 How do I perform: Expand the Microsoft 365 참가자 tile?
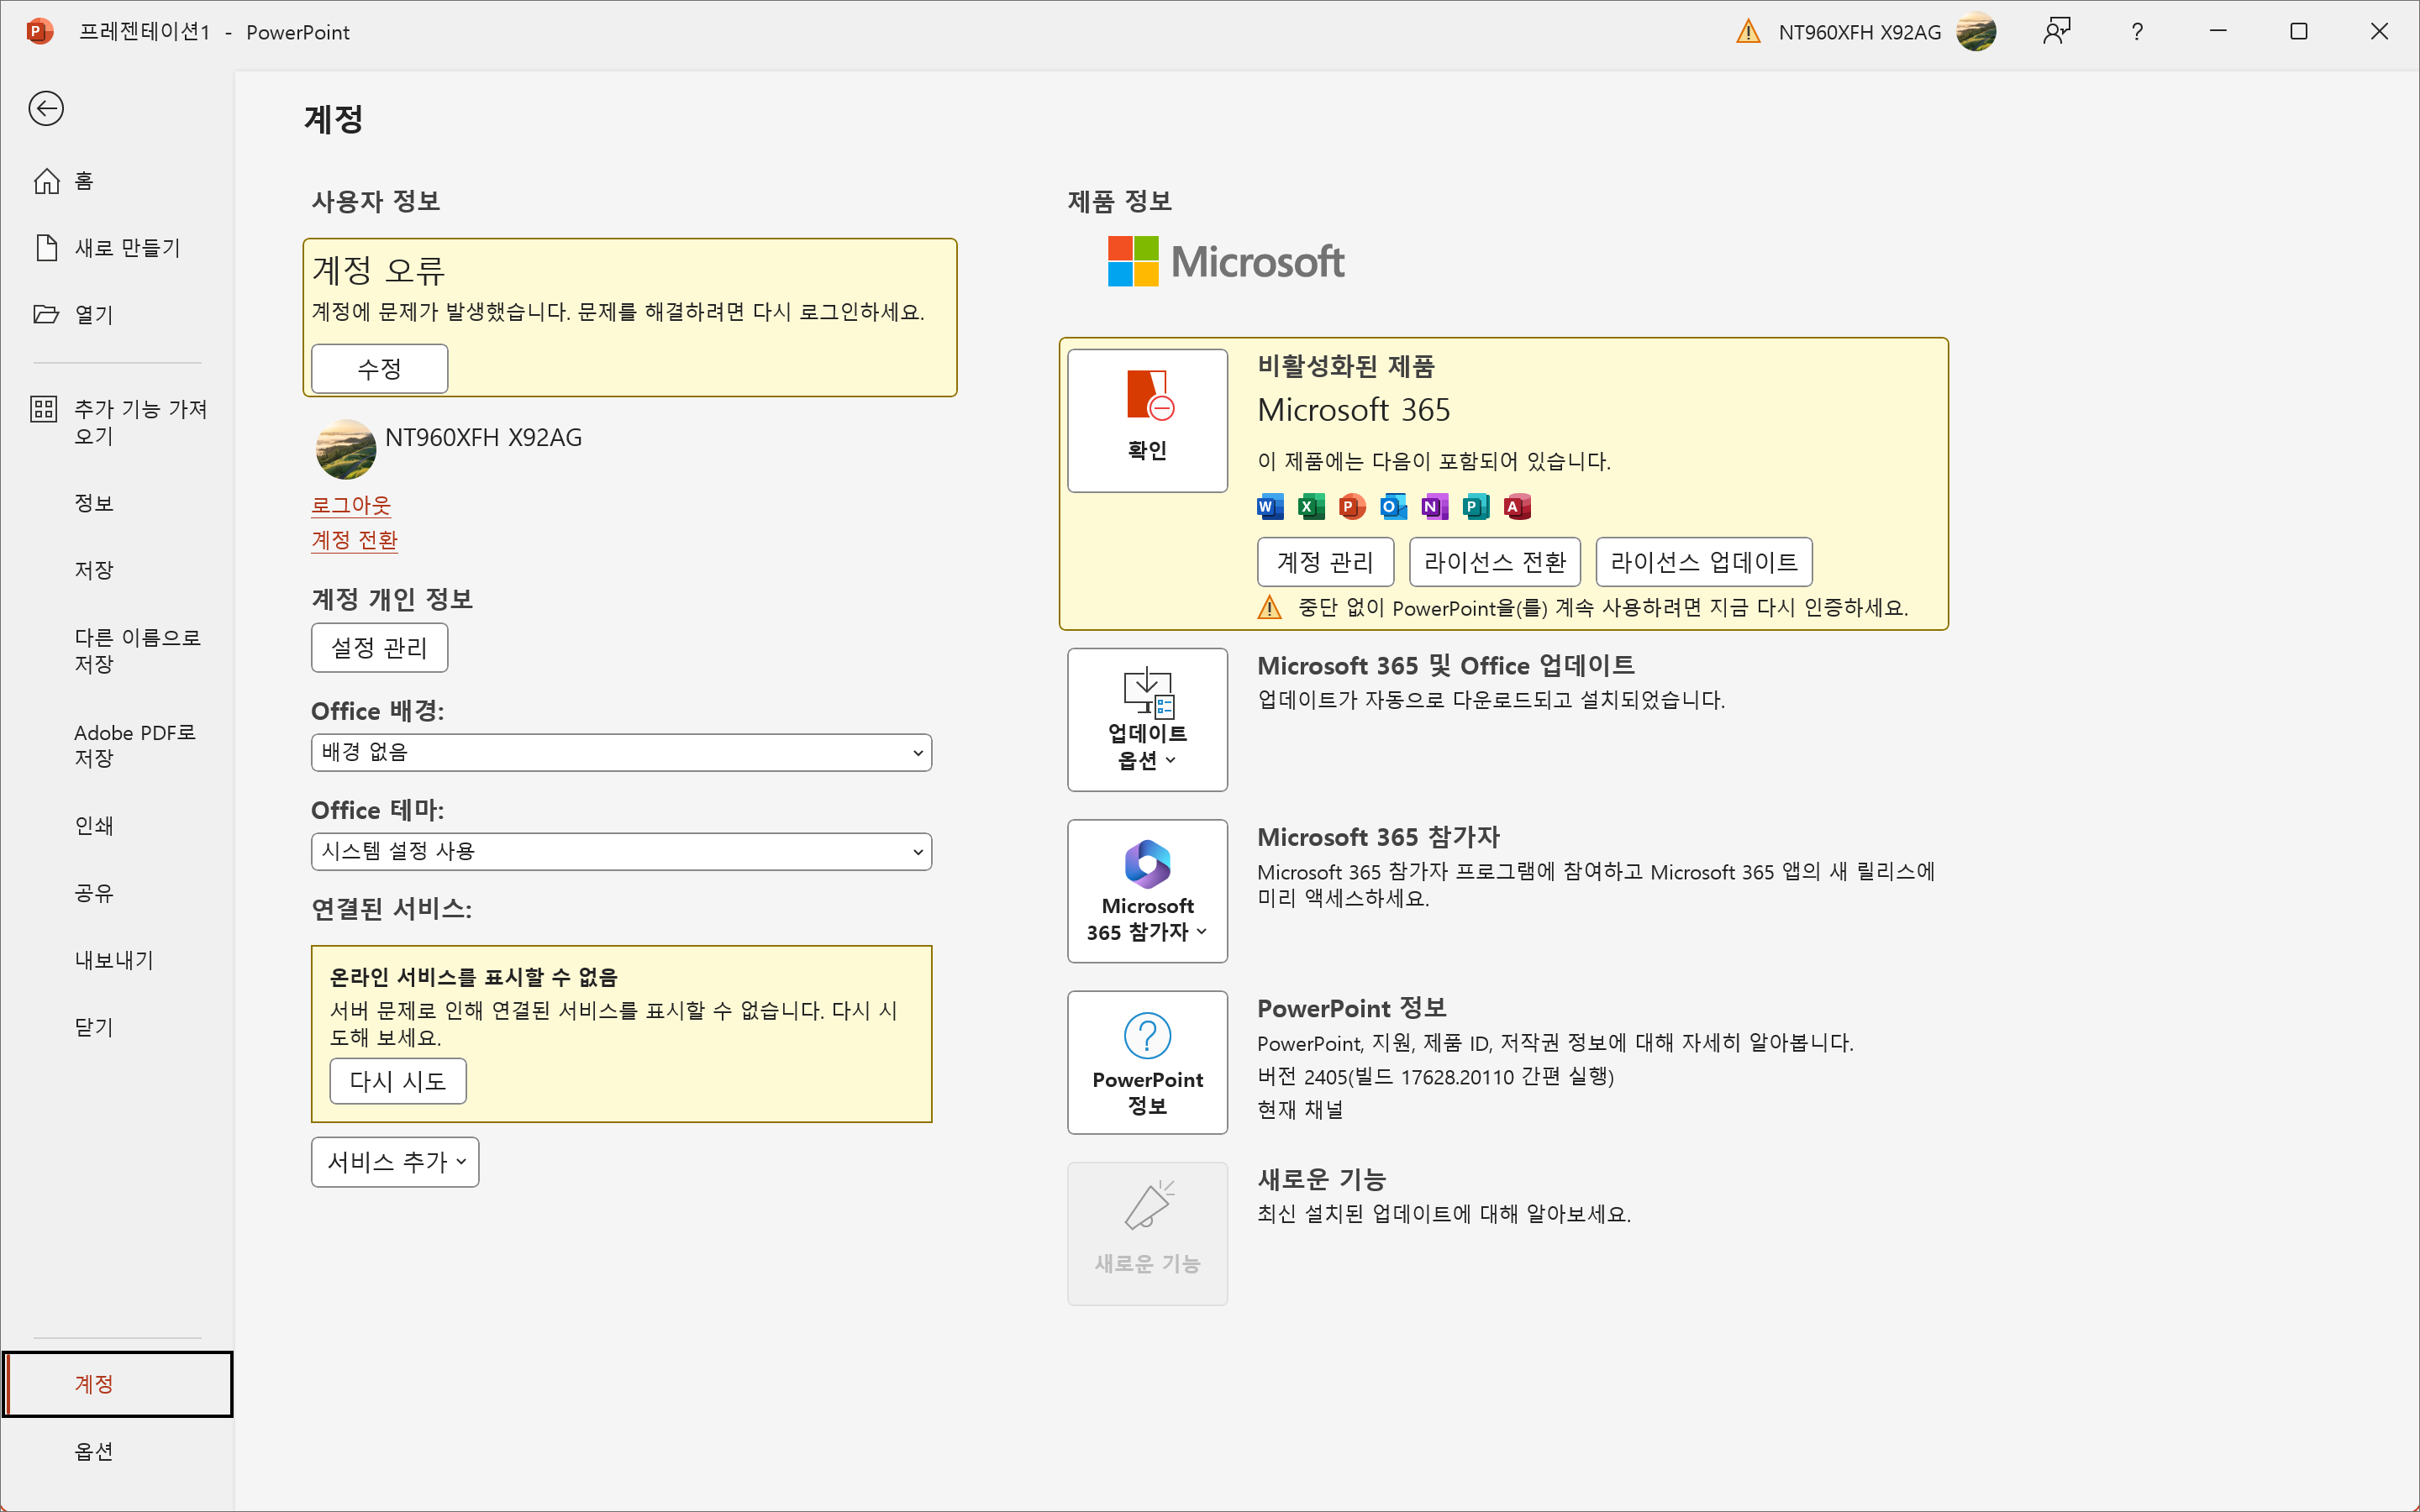[1147, 891]
